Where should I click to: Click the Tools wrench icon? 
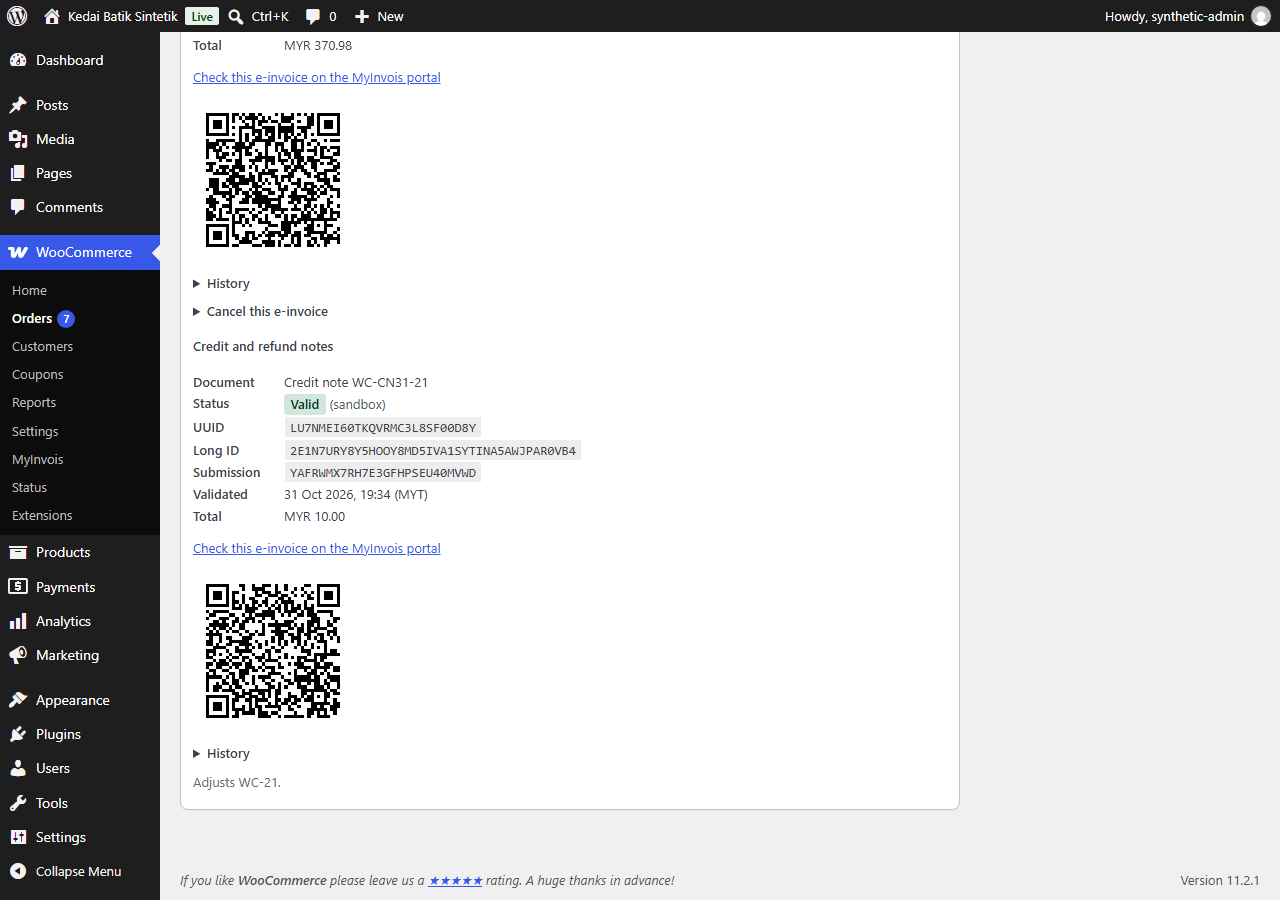[x=18, y=803]
